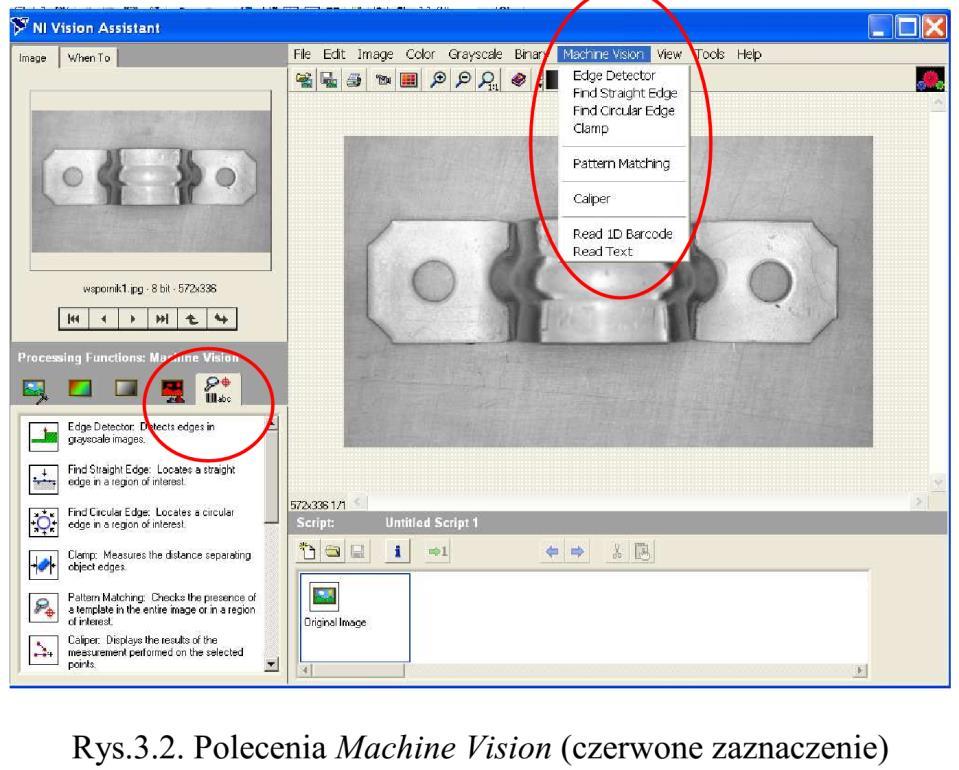Click the Acquire Image camera icon
Viewport: 959px width, 770px height.
coord(383,80)
